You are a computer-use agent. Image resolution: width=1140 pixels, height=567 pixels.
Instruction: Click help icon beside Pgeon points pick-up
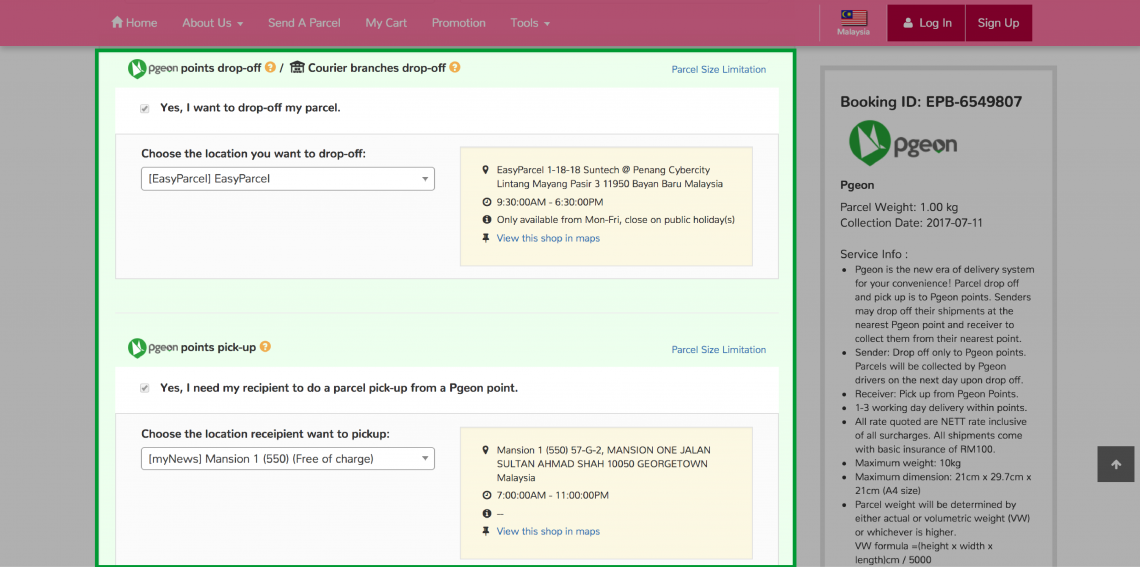(x=265, y=347)
